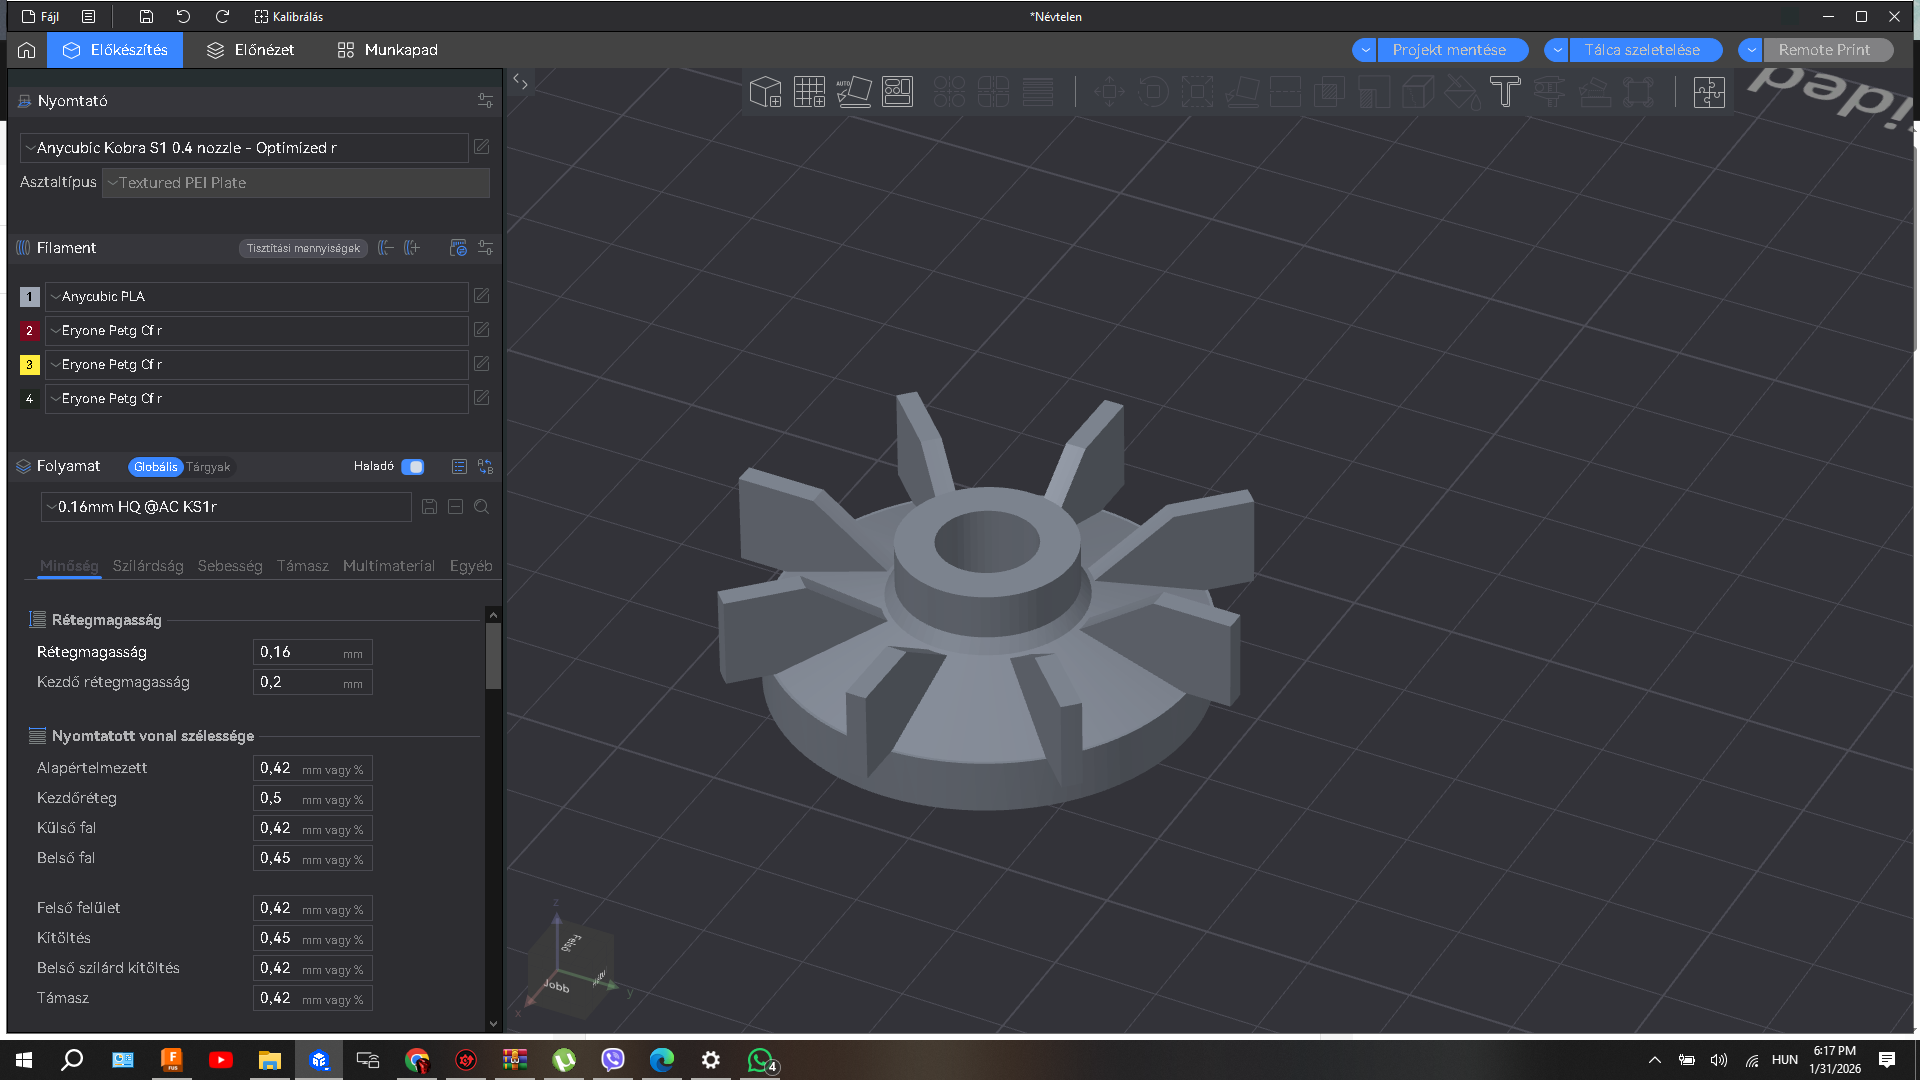This screenshot has width=1920, height=1080.
Task: Click the Tálca szeletelése button
Action: click(x=1645, y=50)
